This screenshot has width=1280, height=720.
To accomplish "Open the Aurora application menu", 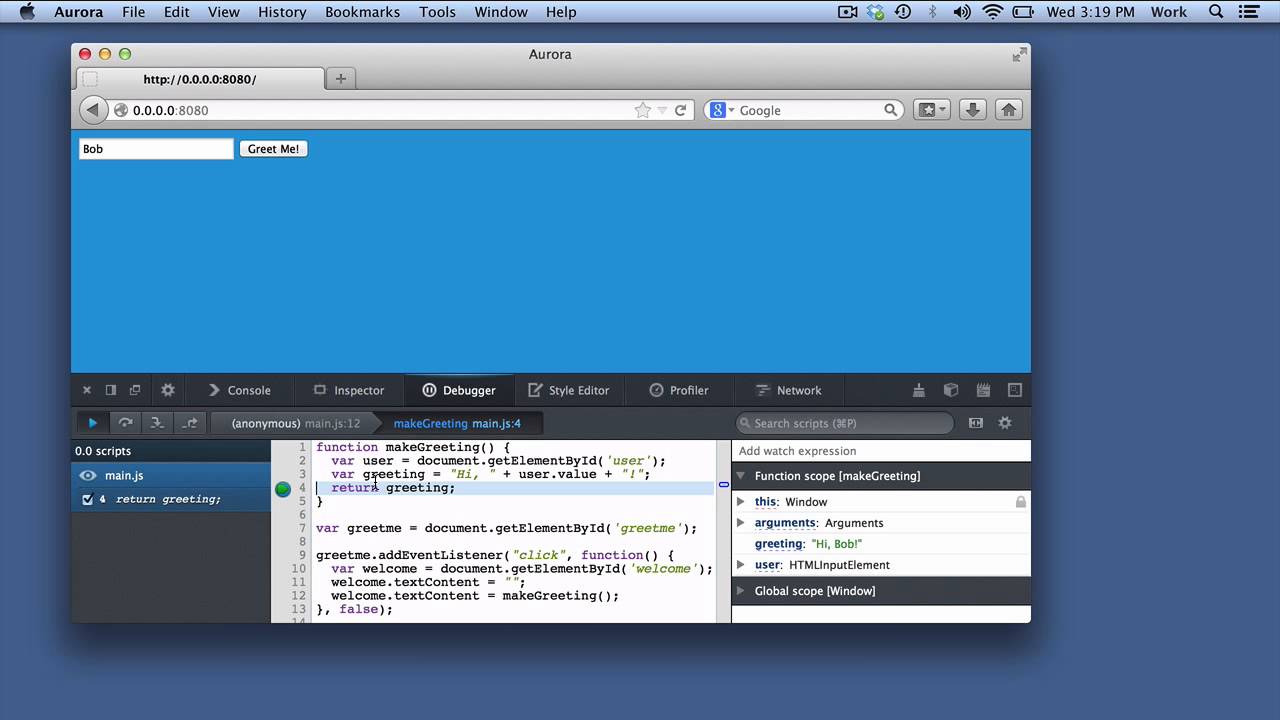I will (x=79, y=12).
